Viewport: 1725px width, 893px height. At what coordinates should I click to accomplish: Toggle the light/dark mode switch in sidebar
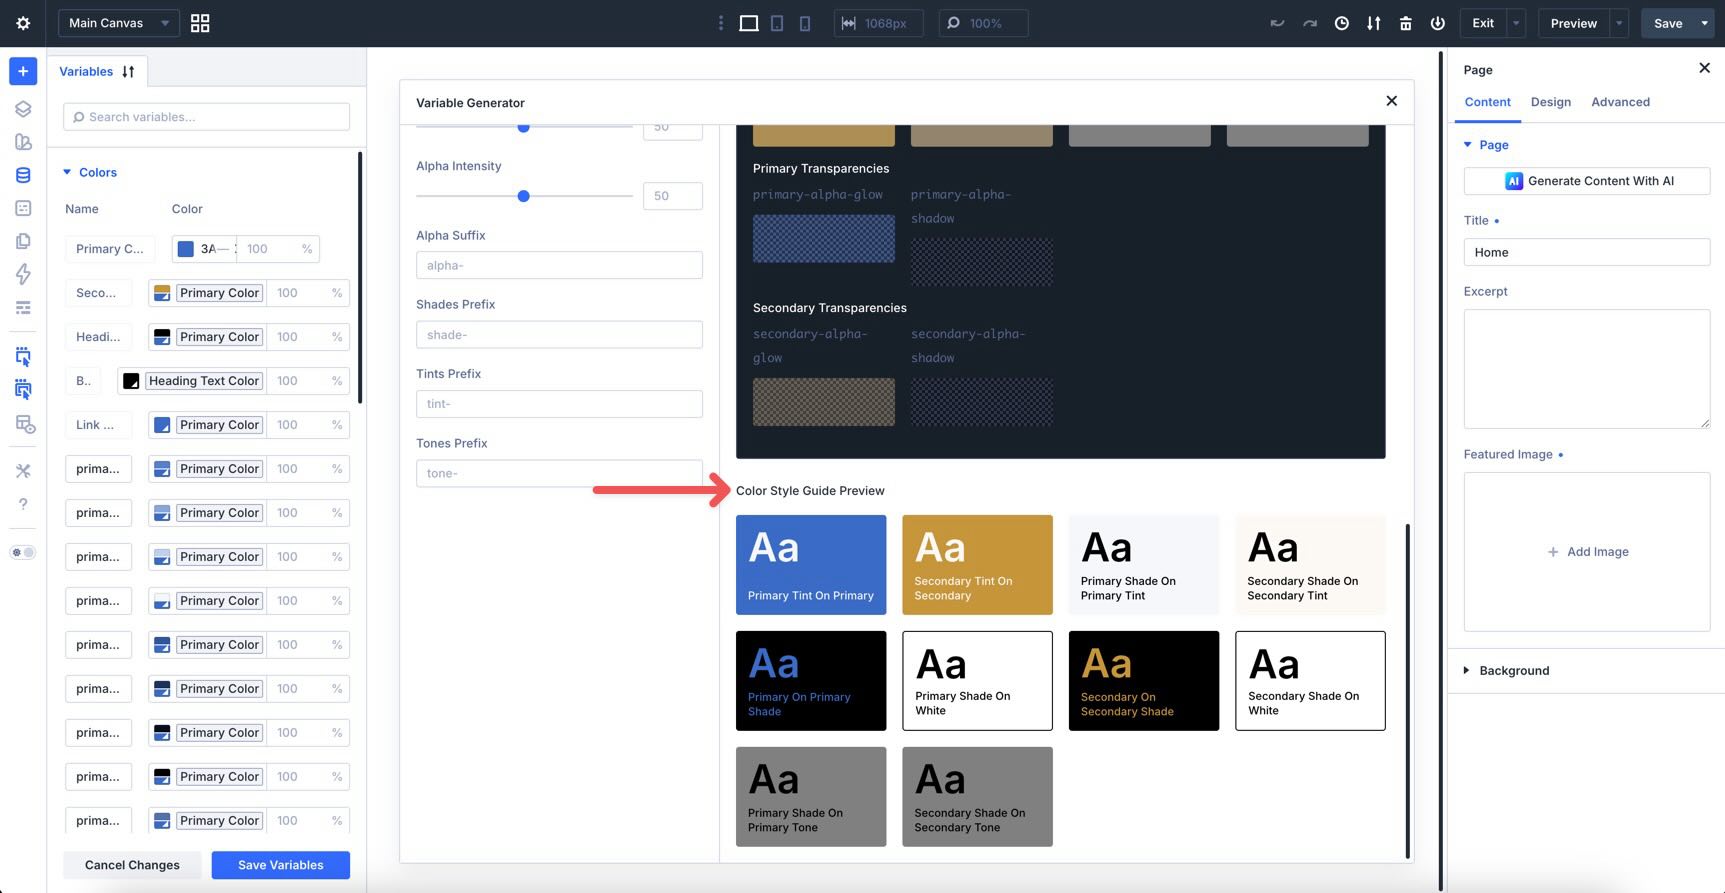23,552
